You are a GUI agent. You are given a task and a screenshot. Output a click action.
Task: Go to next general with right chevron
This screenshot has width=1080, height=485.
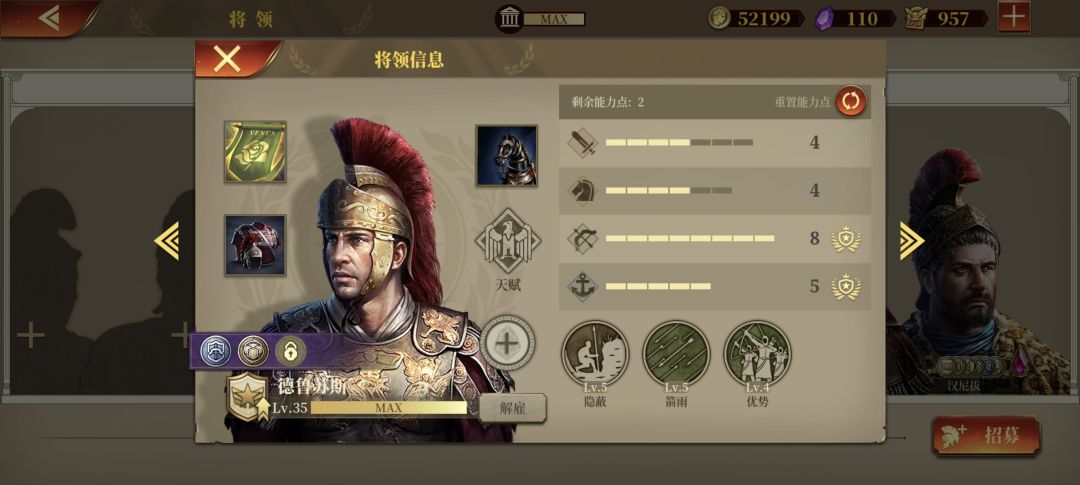[911, 240]
